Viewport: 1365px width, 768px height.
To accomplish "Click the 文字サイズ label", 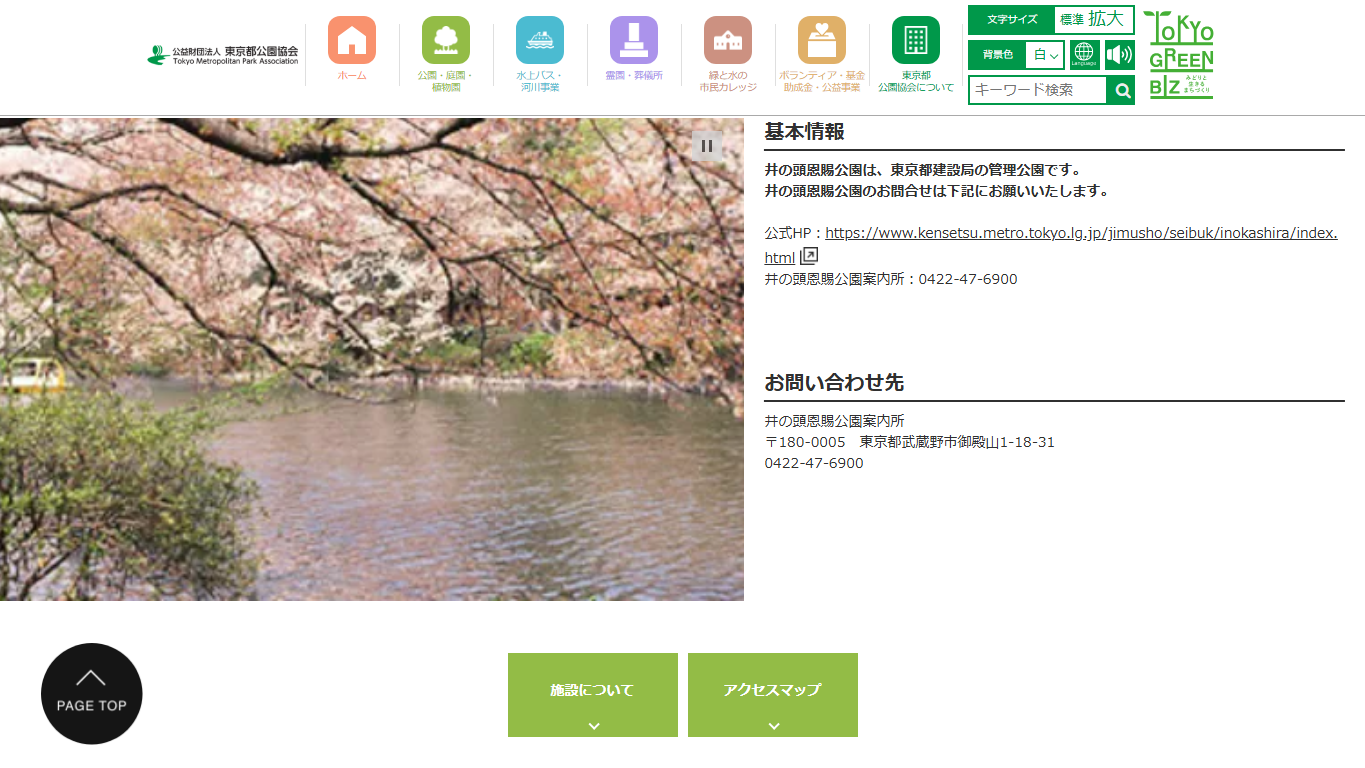I will 1010,20.
